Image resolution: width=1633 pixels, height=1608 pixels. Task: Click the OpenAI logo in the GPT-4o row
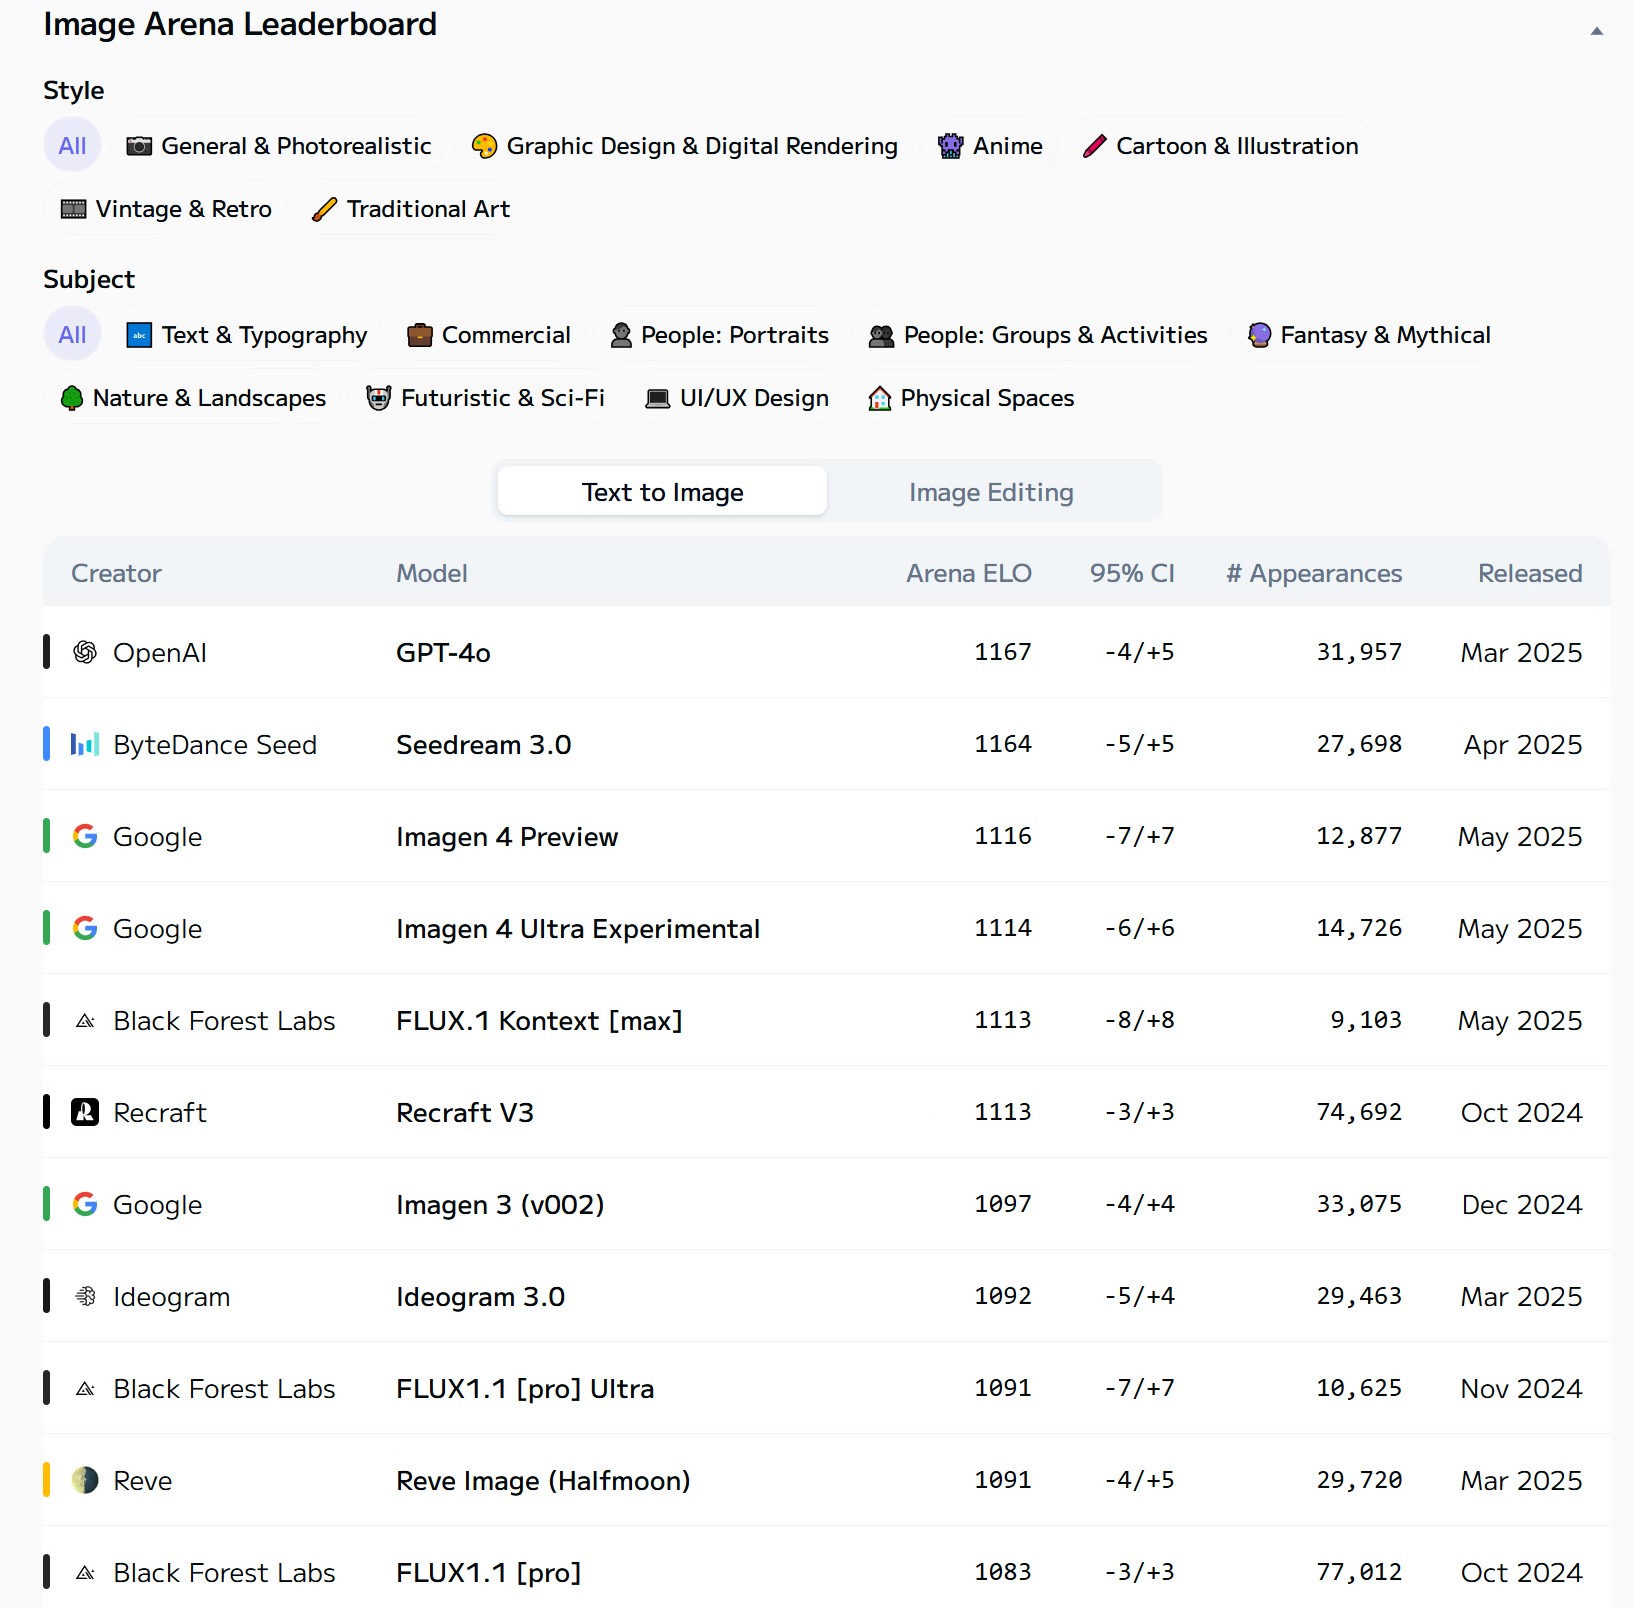(x=85, y=652)
